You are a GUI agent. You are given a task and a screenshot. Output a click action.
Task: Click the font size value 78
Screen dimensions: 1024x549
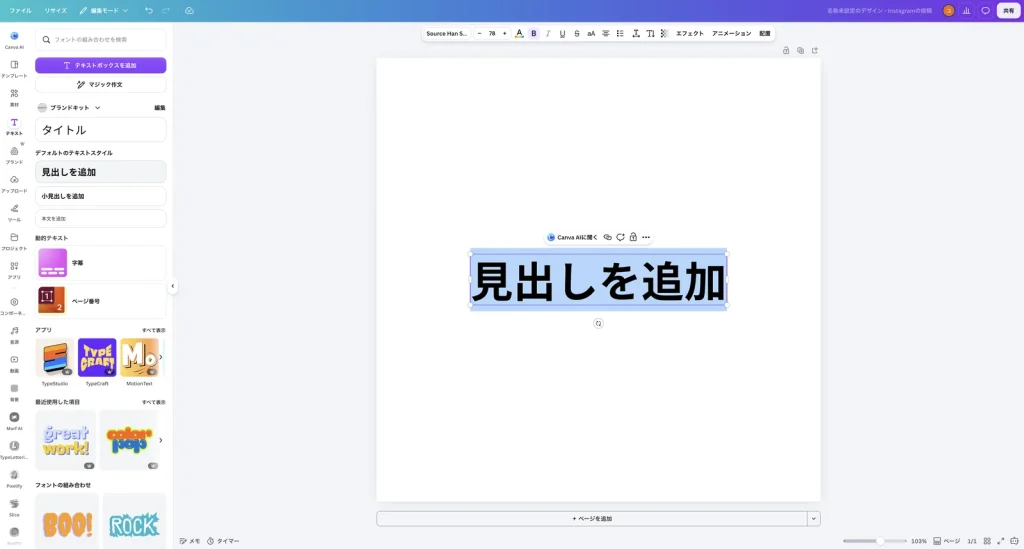click(x=492, y=33)
